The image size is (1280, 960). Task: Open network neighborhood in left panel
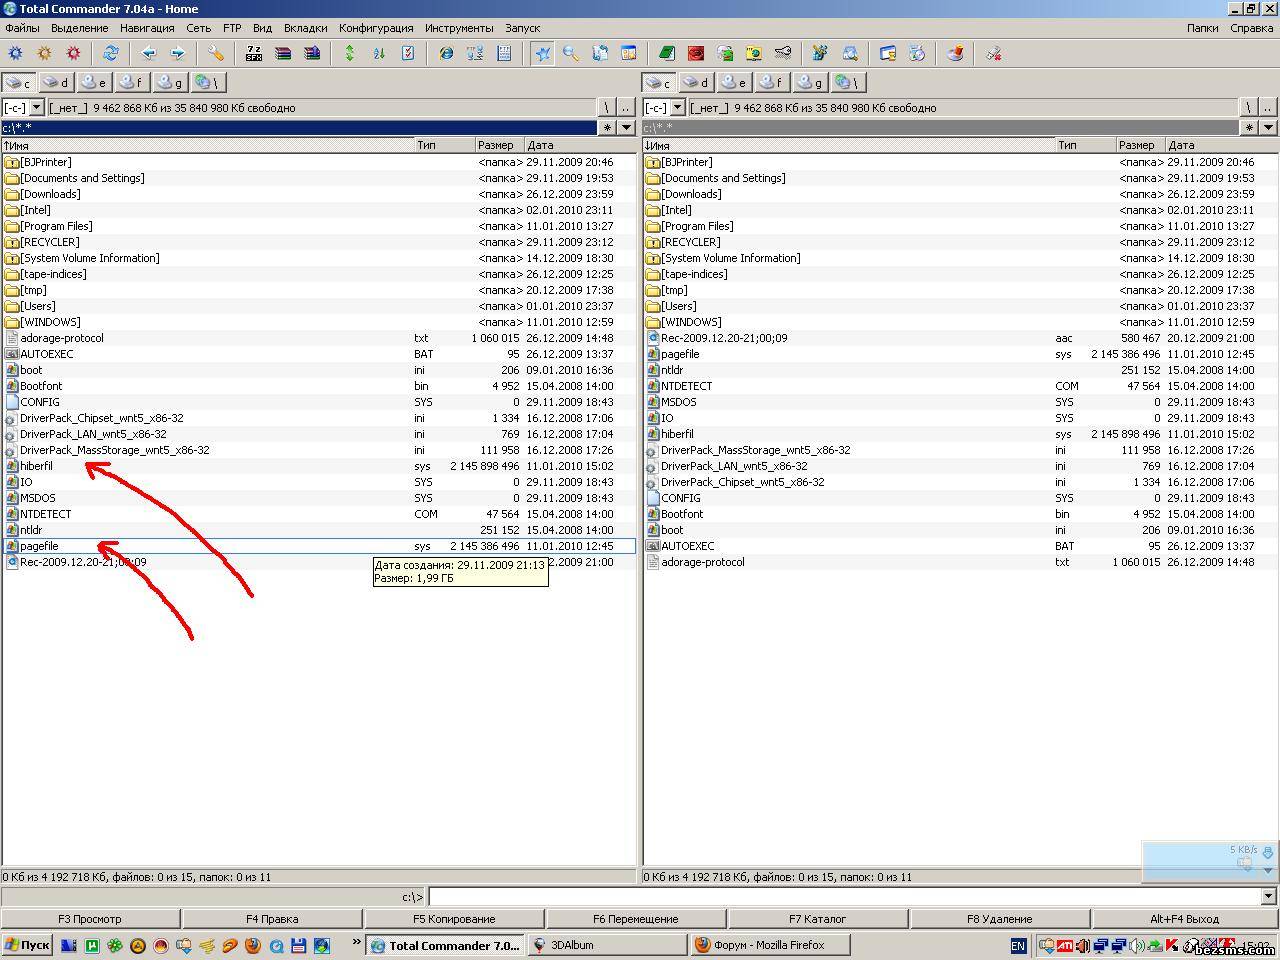pyautogui.click(x=208, y=83)
